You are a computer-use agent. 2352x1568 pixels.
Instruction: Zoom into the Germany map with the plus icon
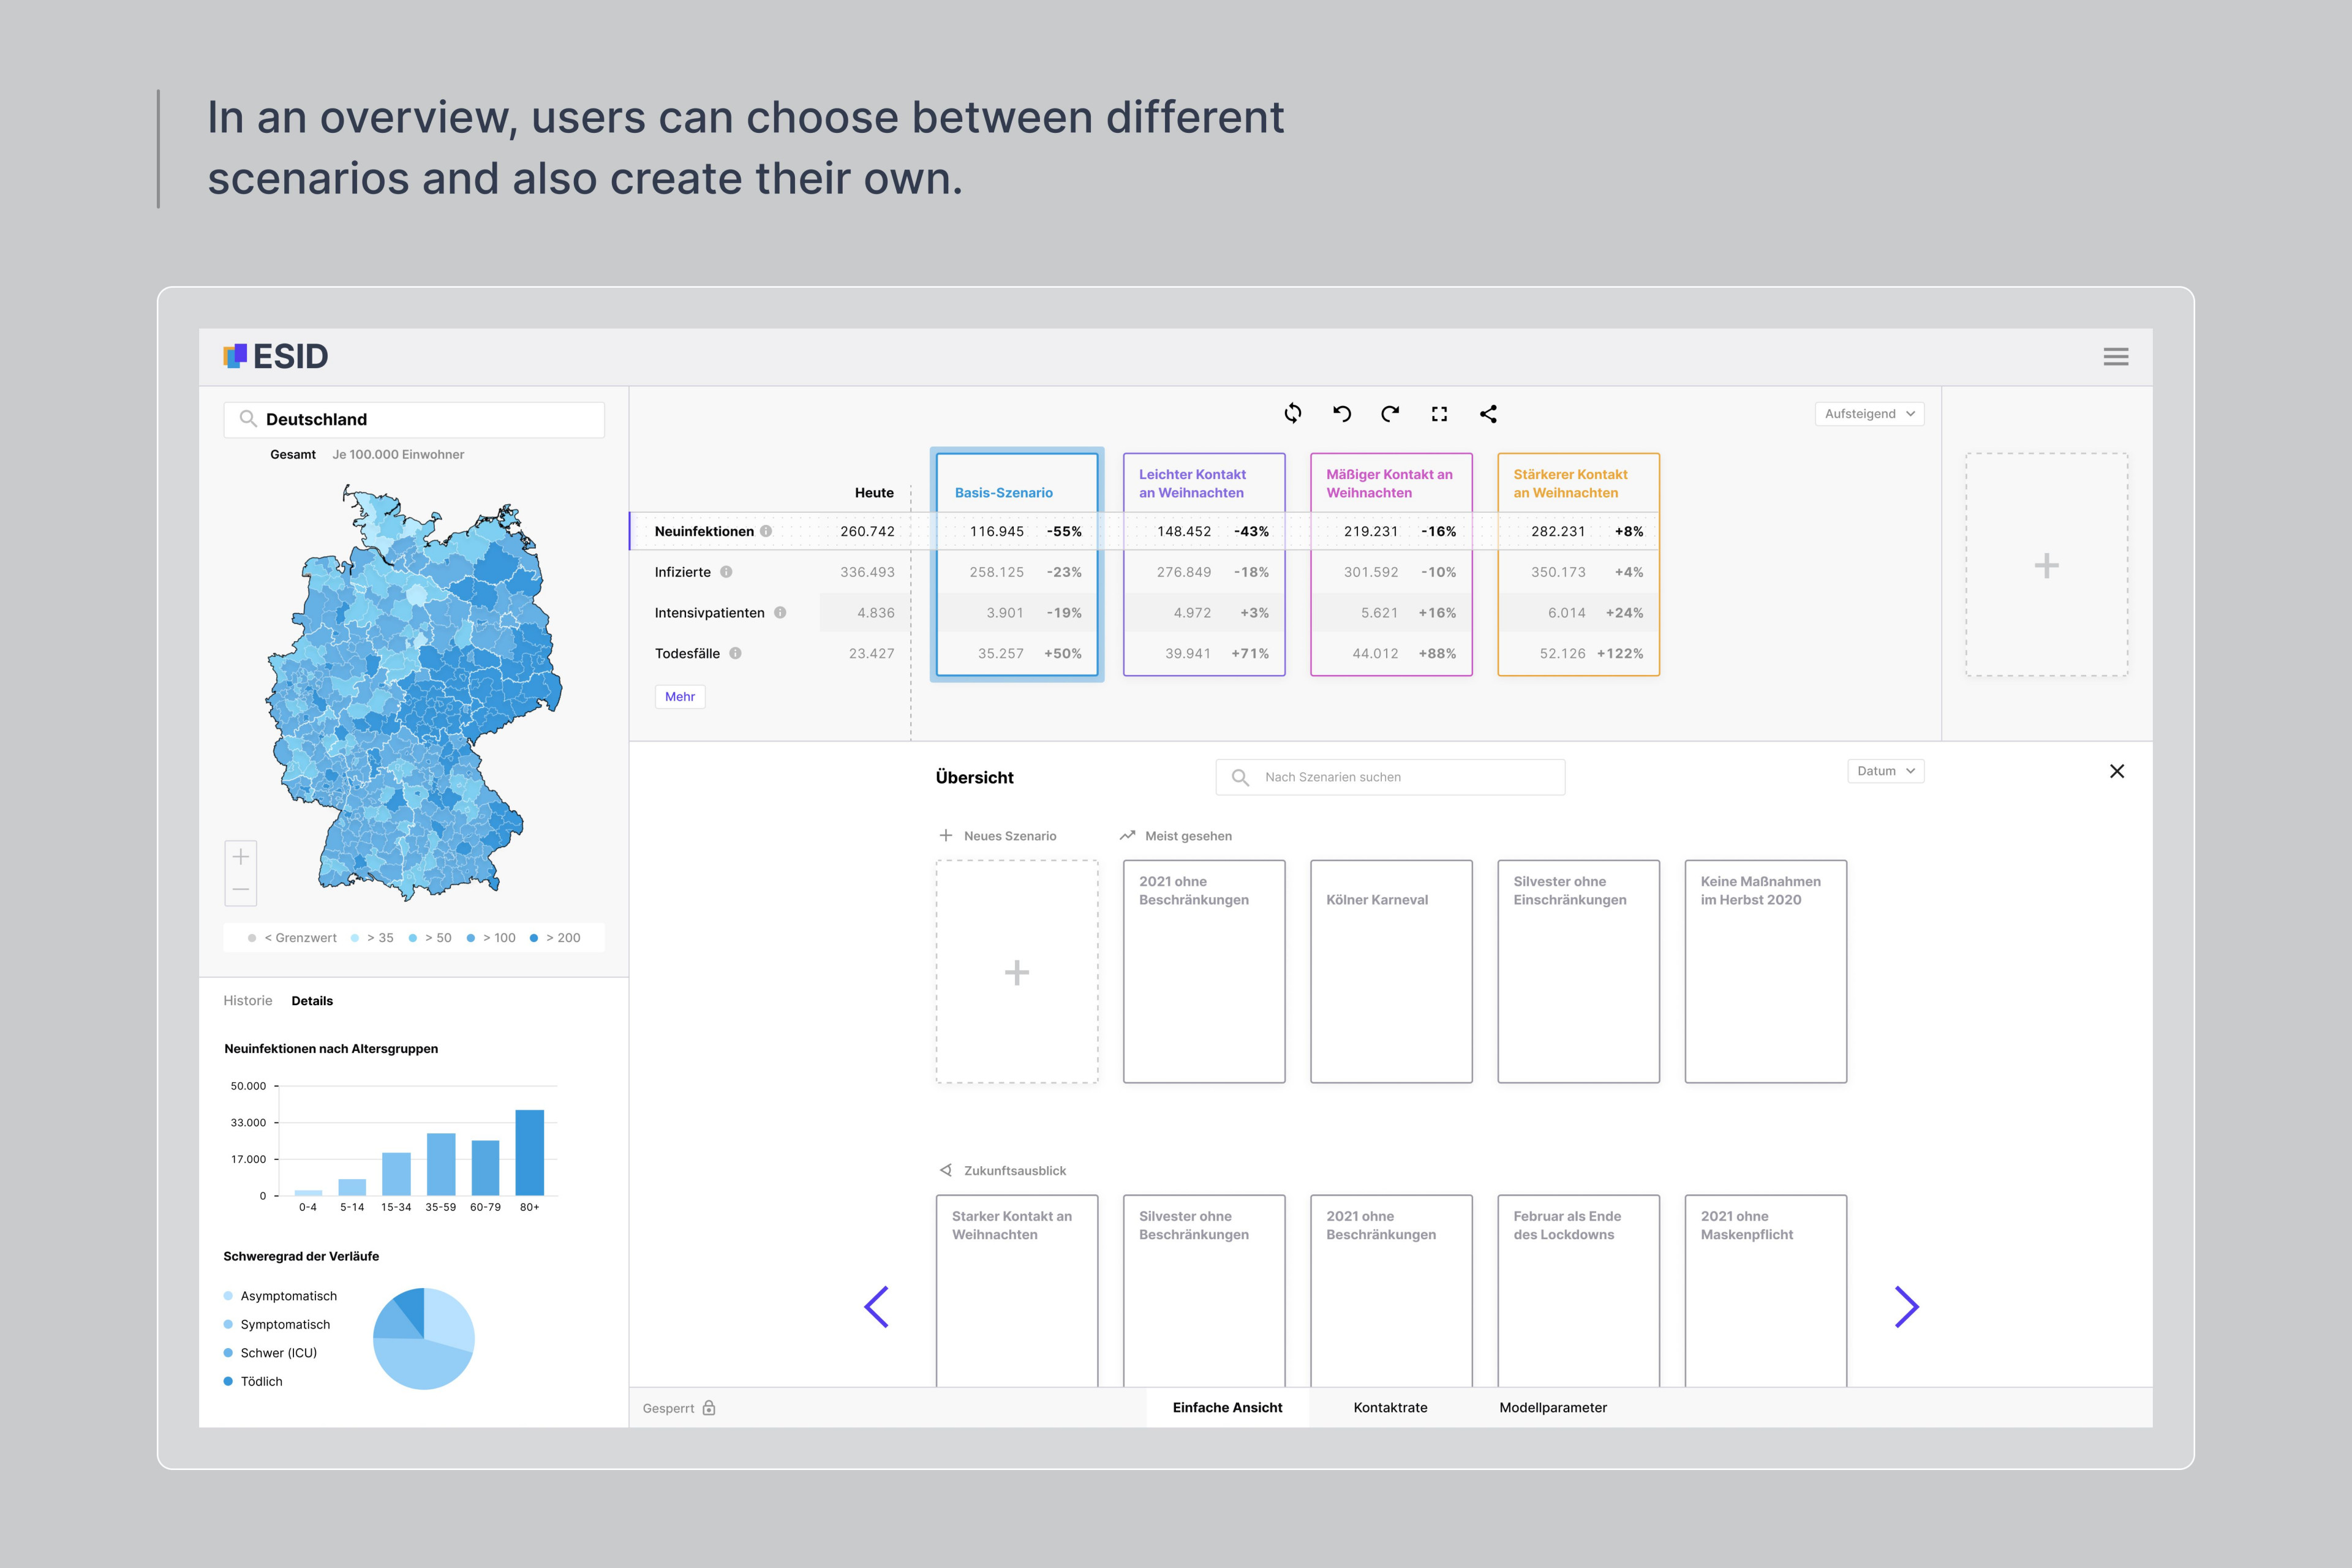pyautogui.click(x=241, y=856)
